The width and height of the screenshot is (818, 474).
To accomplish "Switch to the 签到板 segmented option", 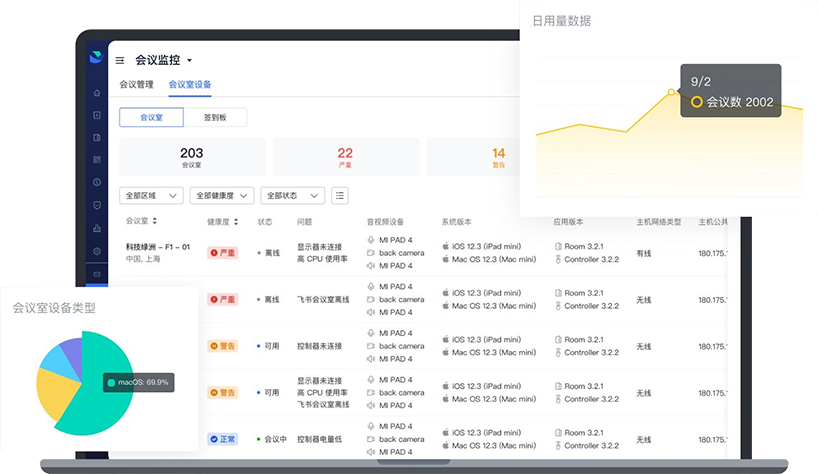I will click(215, 118).
